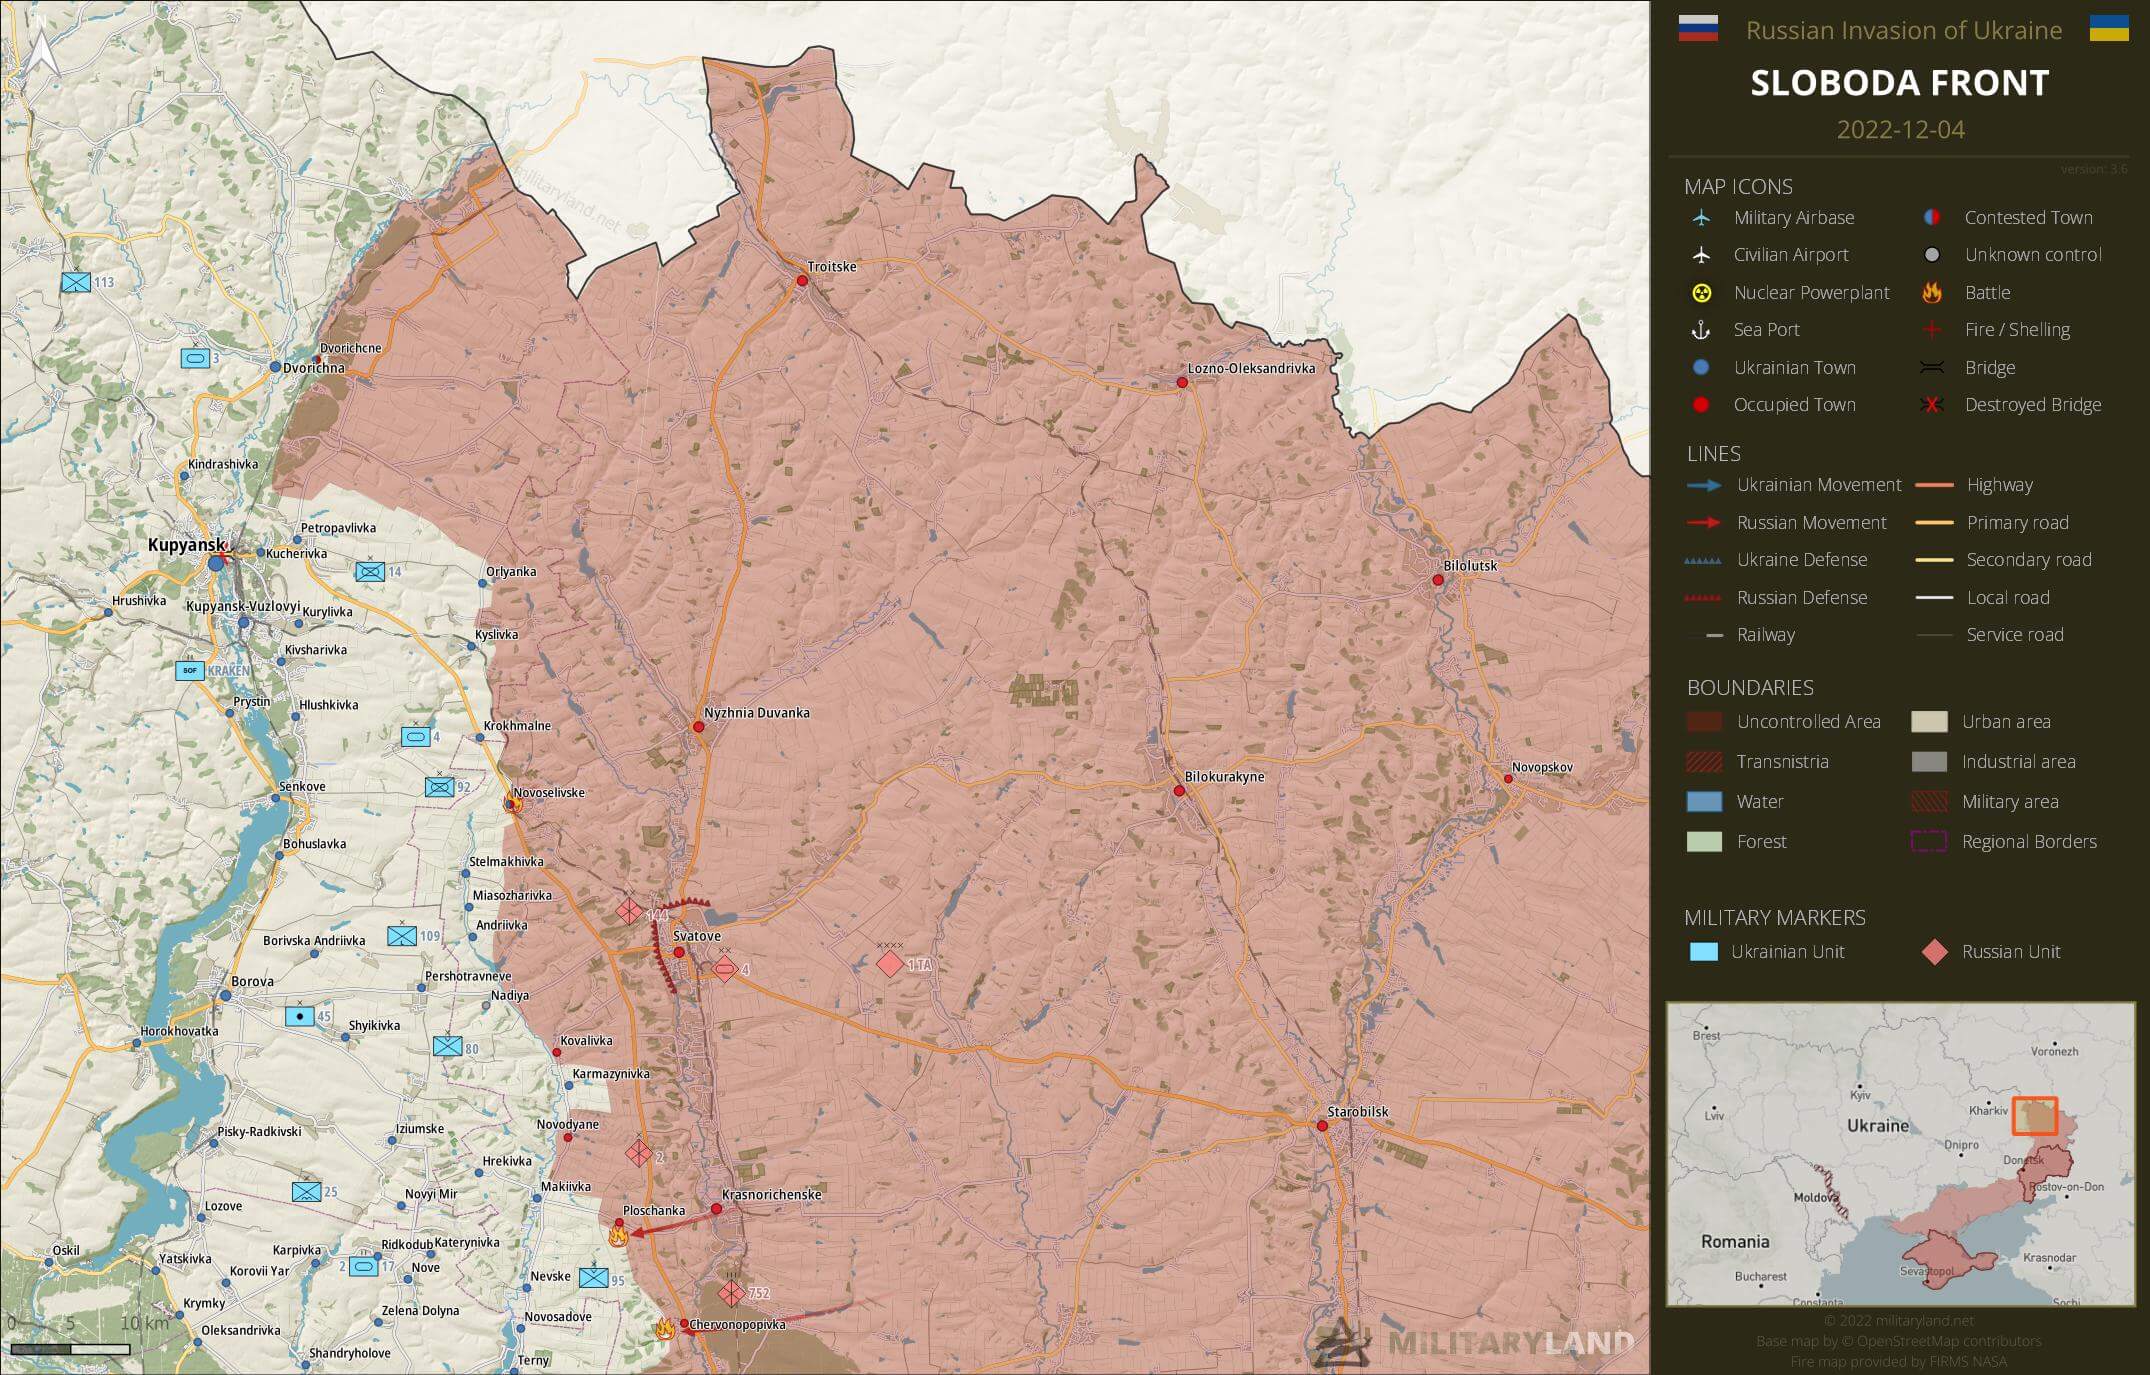Click the "SLOBODA FRONT" title

point(1899,83)
